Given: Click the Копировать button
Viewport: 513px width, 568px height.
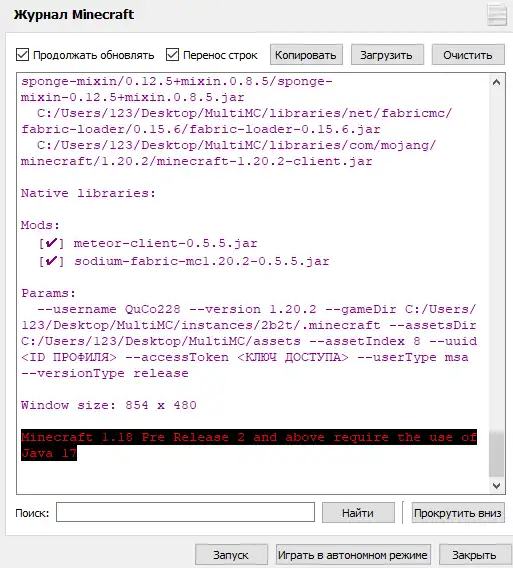Looking at the screenshot, I should coord(306,55).
